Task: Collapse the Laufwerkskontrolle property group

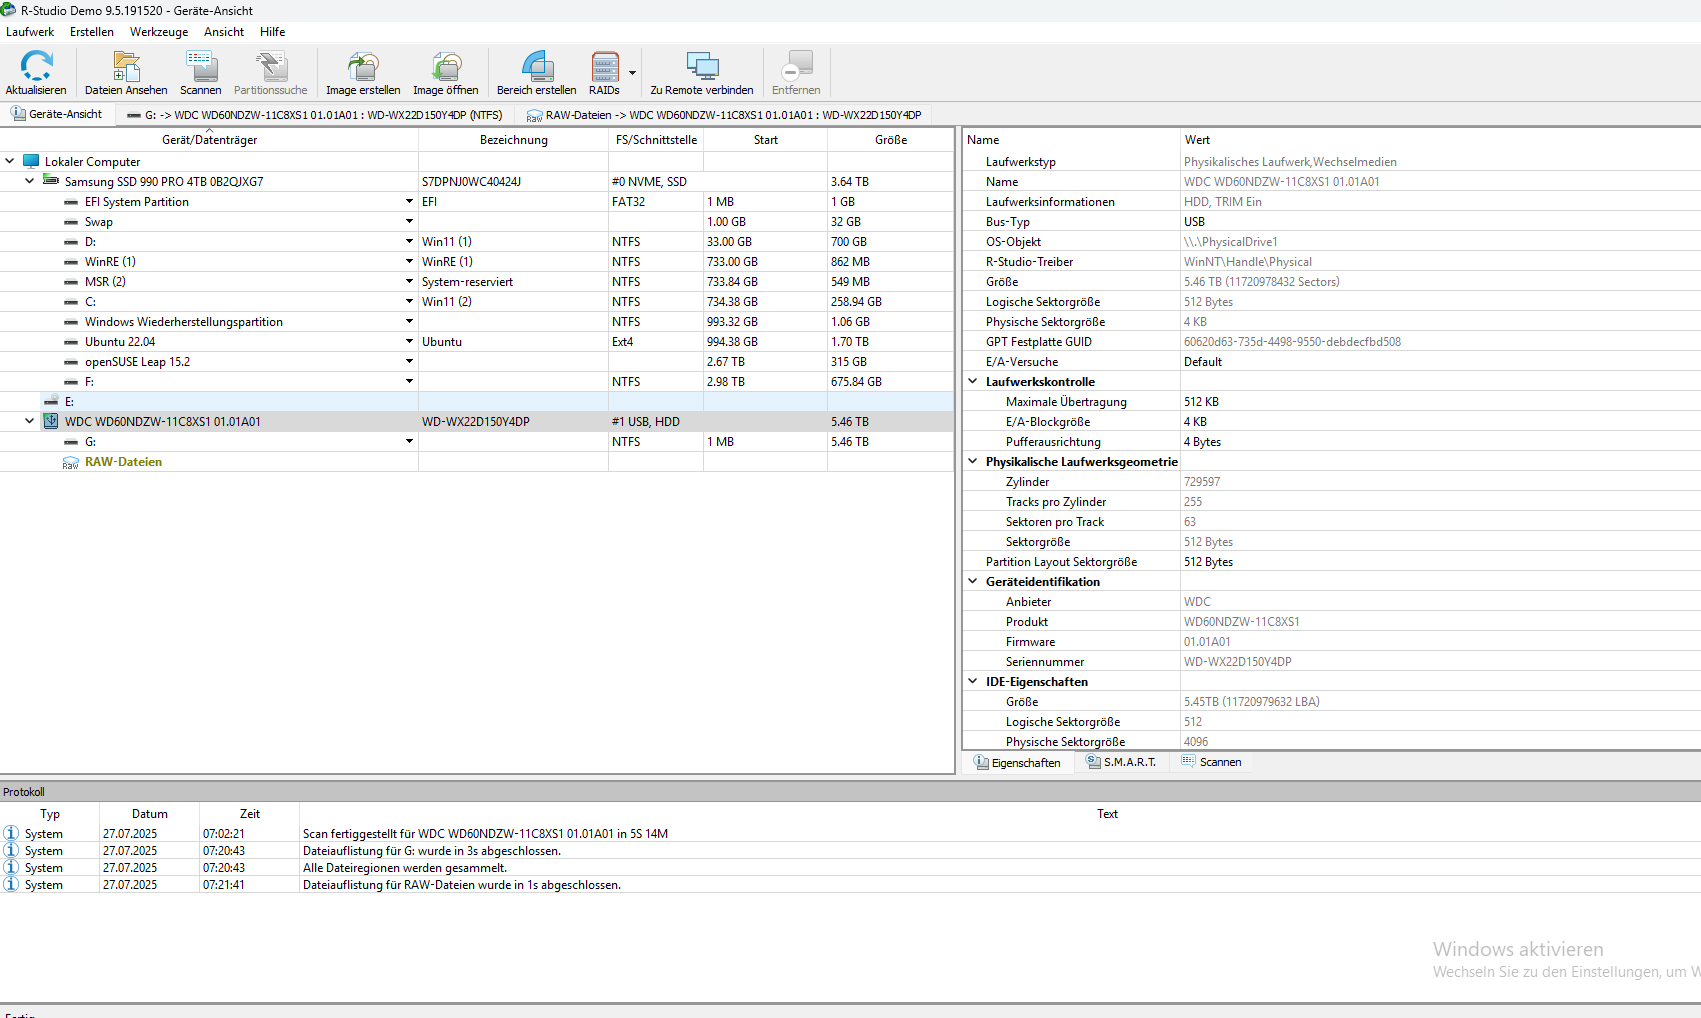Action: pos(973,381)
